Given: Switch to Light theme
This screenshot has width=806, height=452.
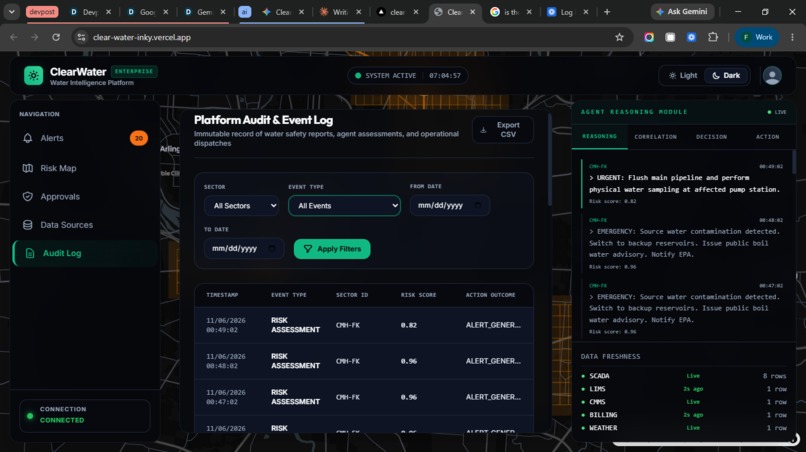Looking at the screenshot, I should 683,76.
